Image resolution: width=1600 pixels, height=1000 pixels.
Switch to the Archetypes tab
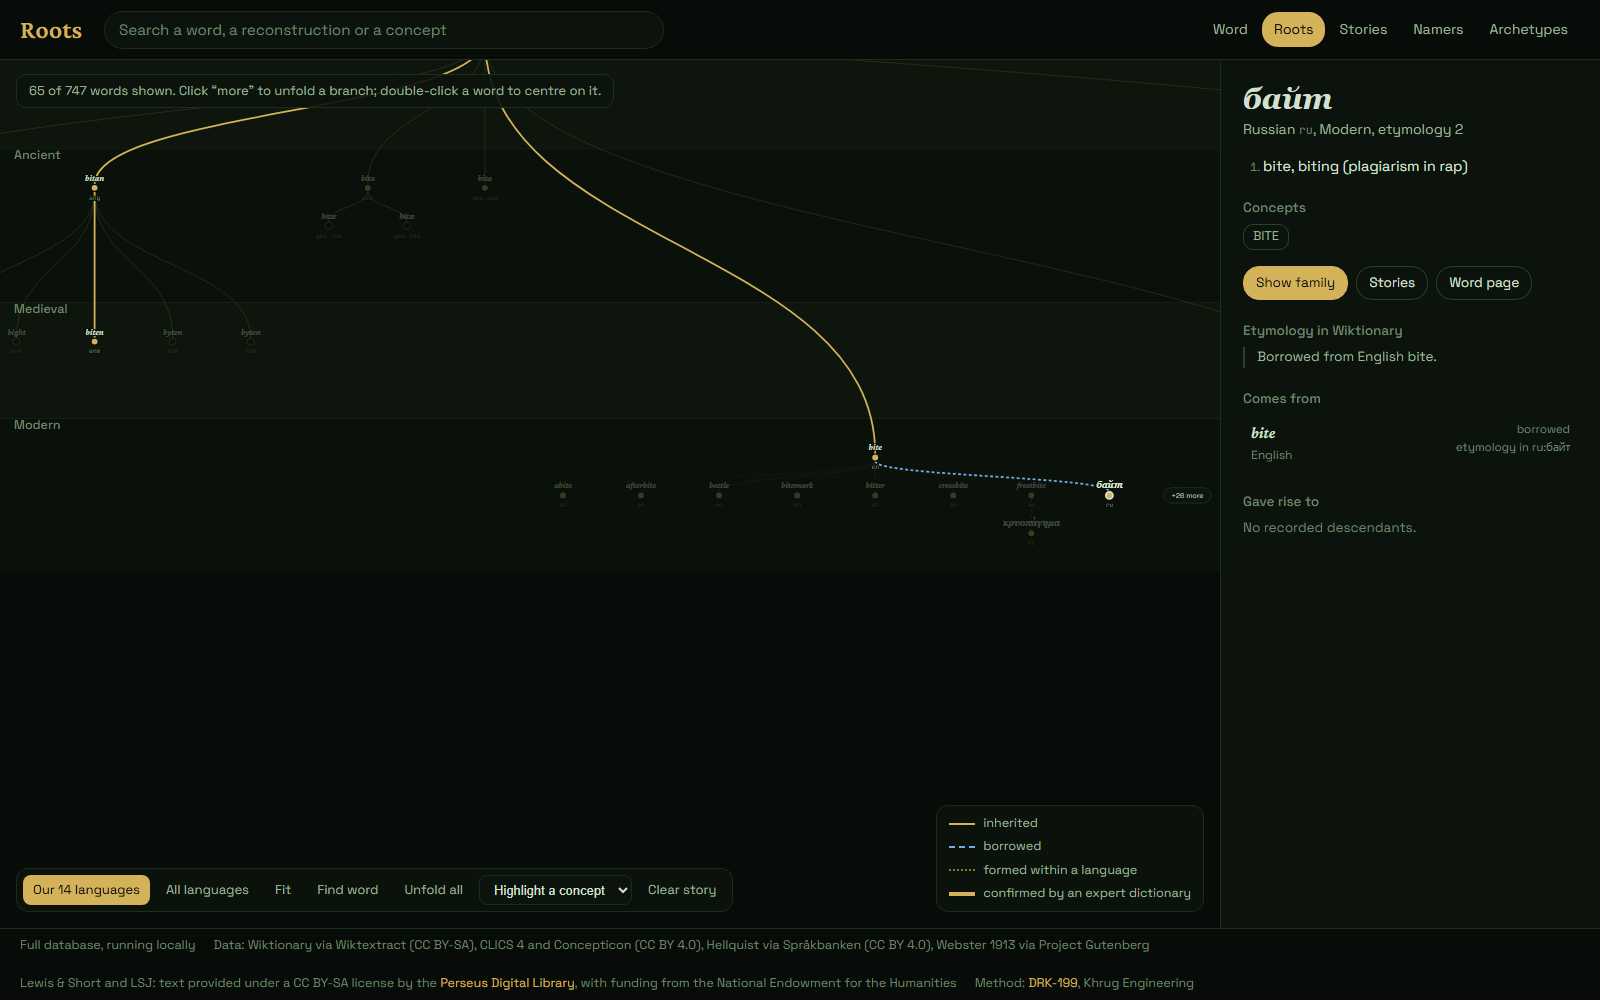1528,30
